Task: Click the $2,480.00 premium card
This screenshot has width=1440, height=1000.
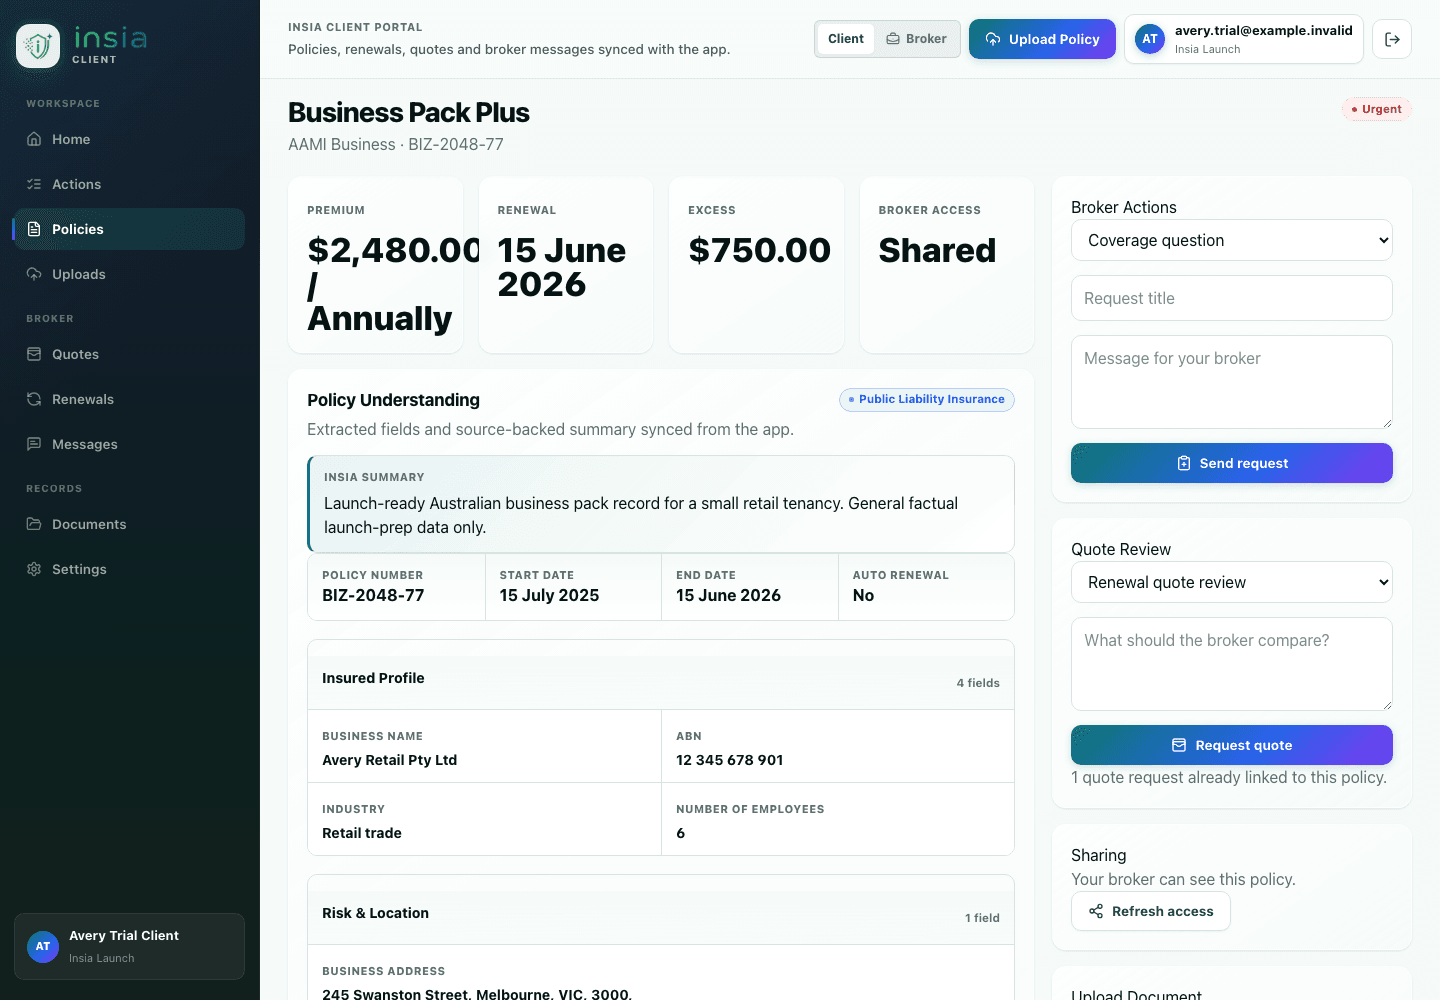Action: 376,265
